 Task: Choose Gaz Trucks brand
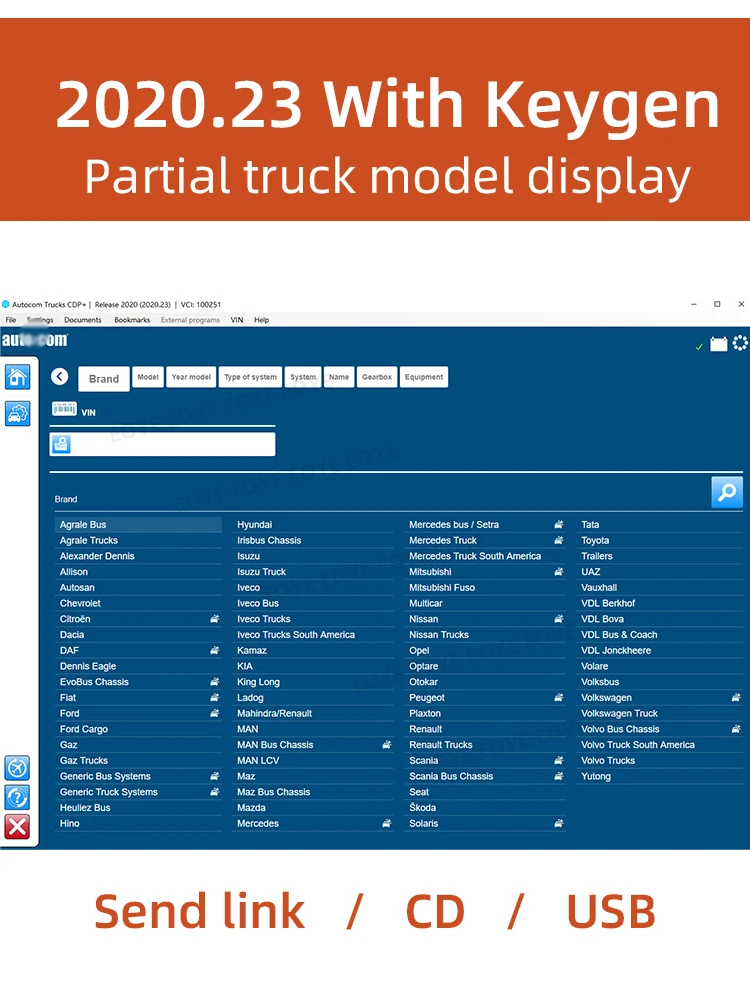[x=138, y=760]
